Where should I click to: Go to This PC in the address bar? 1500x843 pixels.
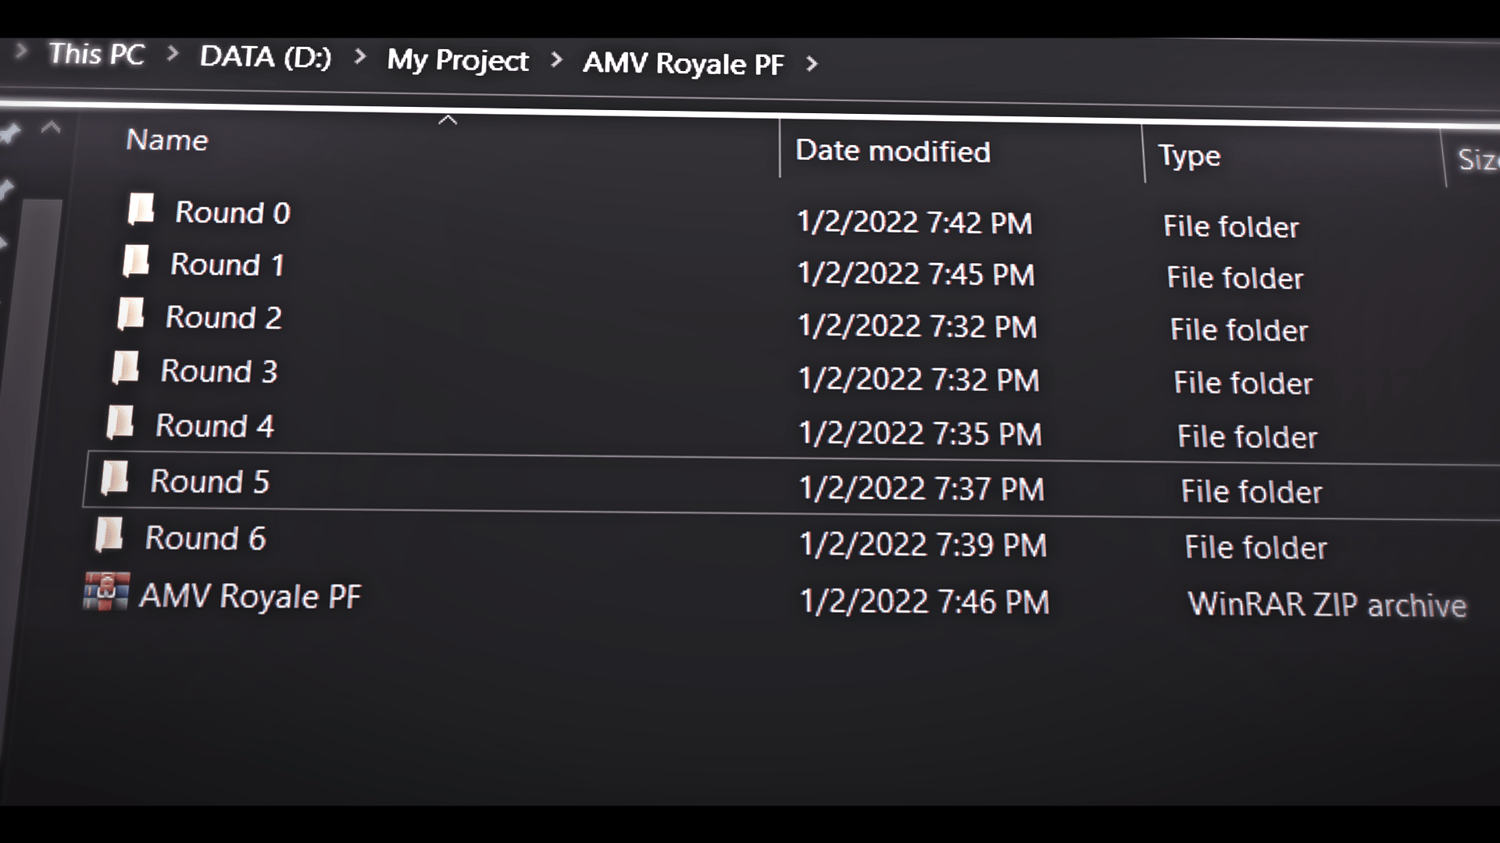(97, 54)
